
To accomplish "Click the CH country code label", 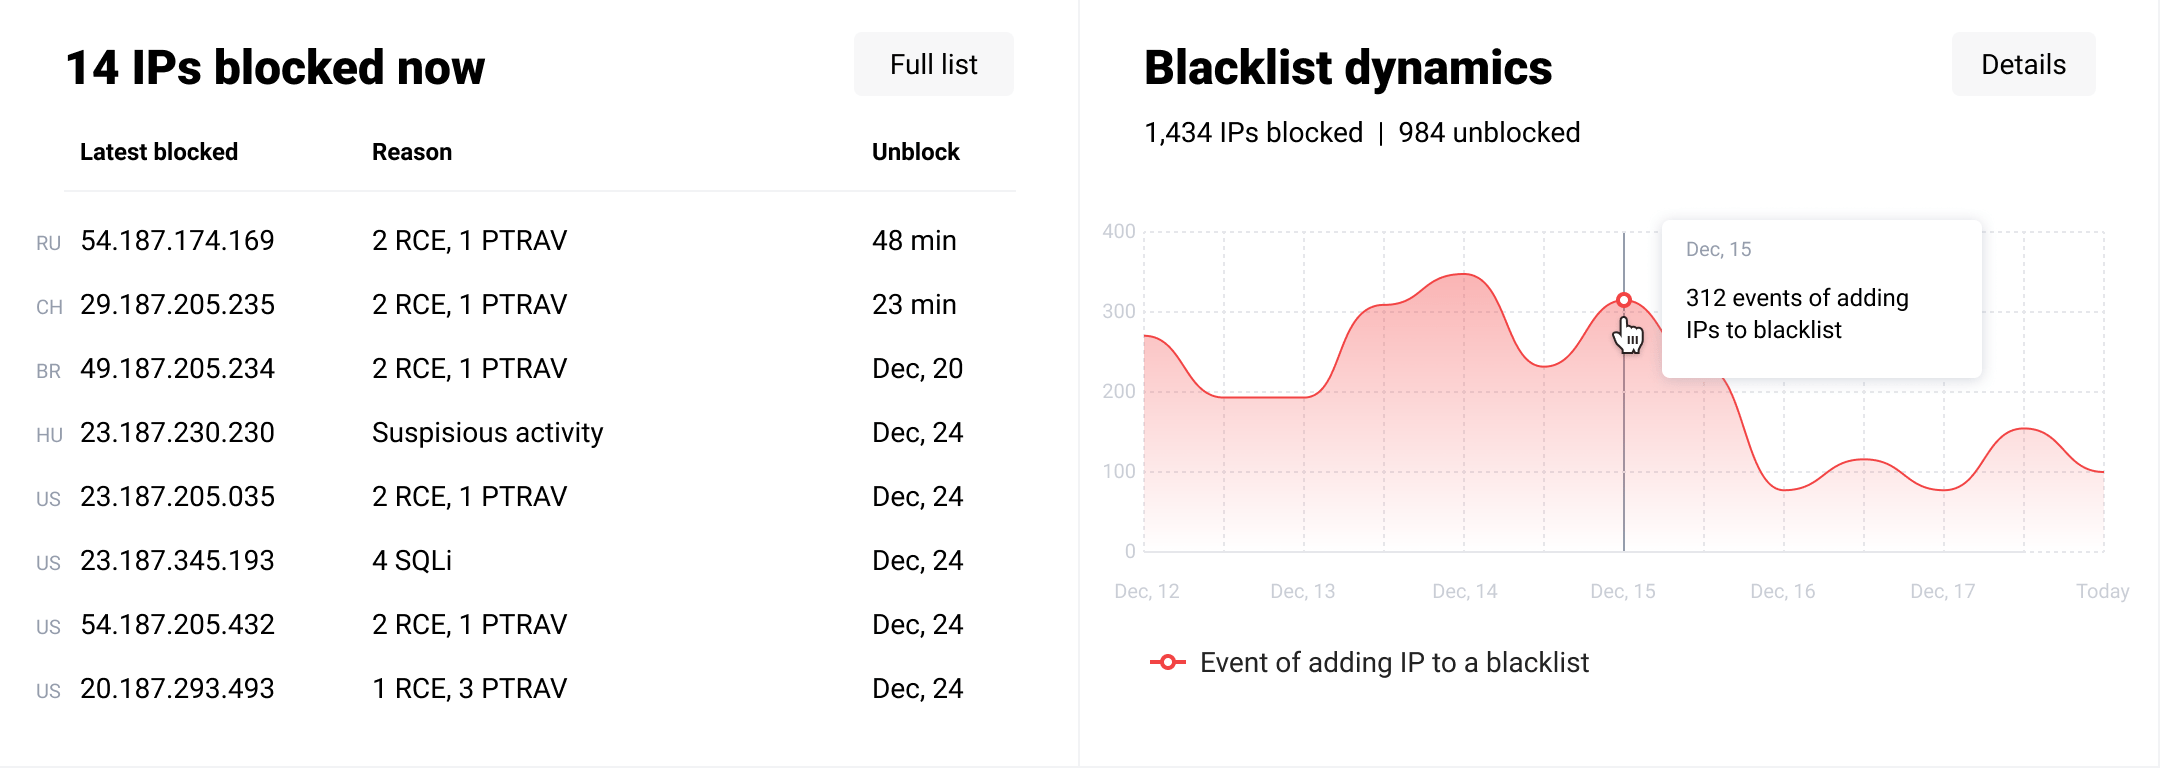I will coord(49,307).
